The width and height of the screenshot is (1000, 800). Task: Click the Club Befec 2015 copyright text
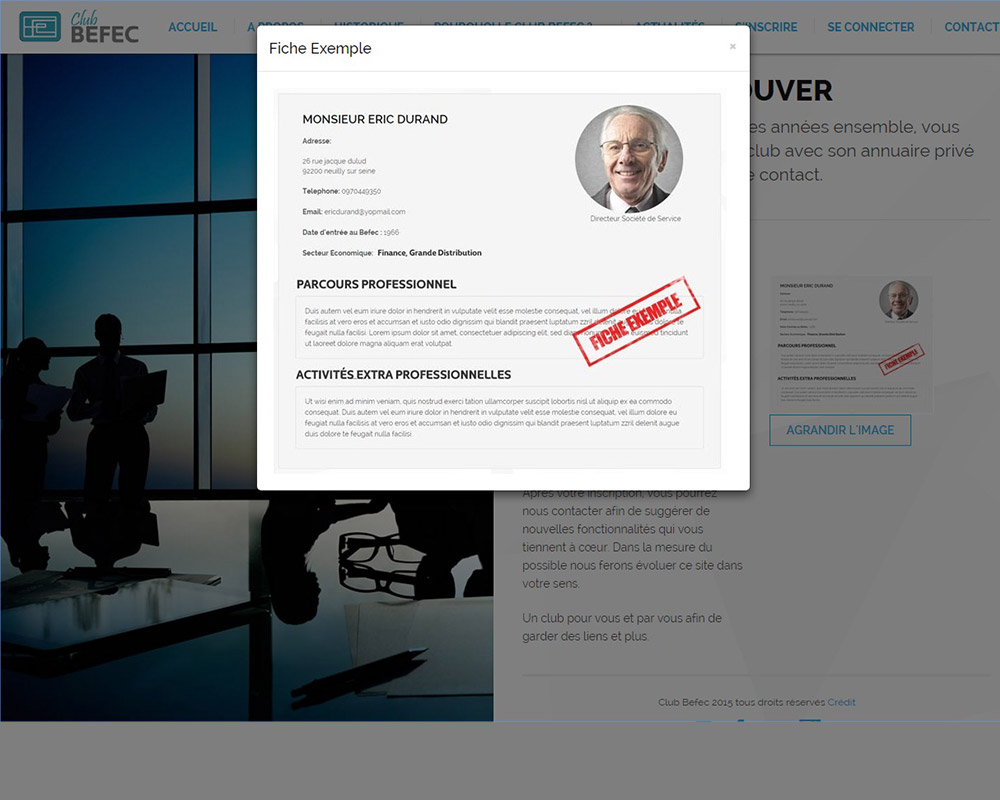click(x=741, y=702)
